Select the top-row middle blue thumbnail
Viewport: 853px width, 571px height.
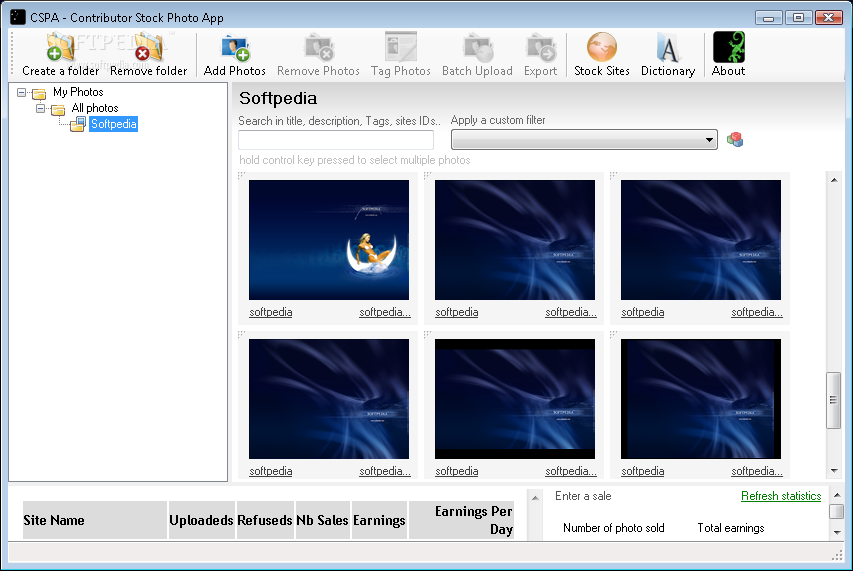pos(515,240)
